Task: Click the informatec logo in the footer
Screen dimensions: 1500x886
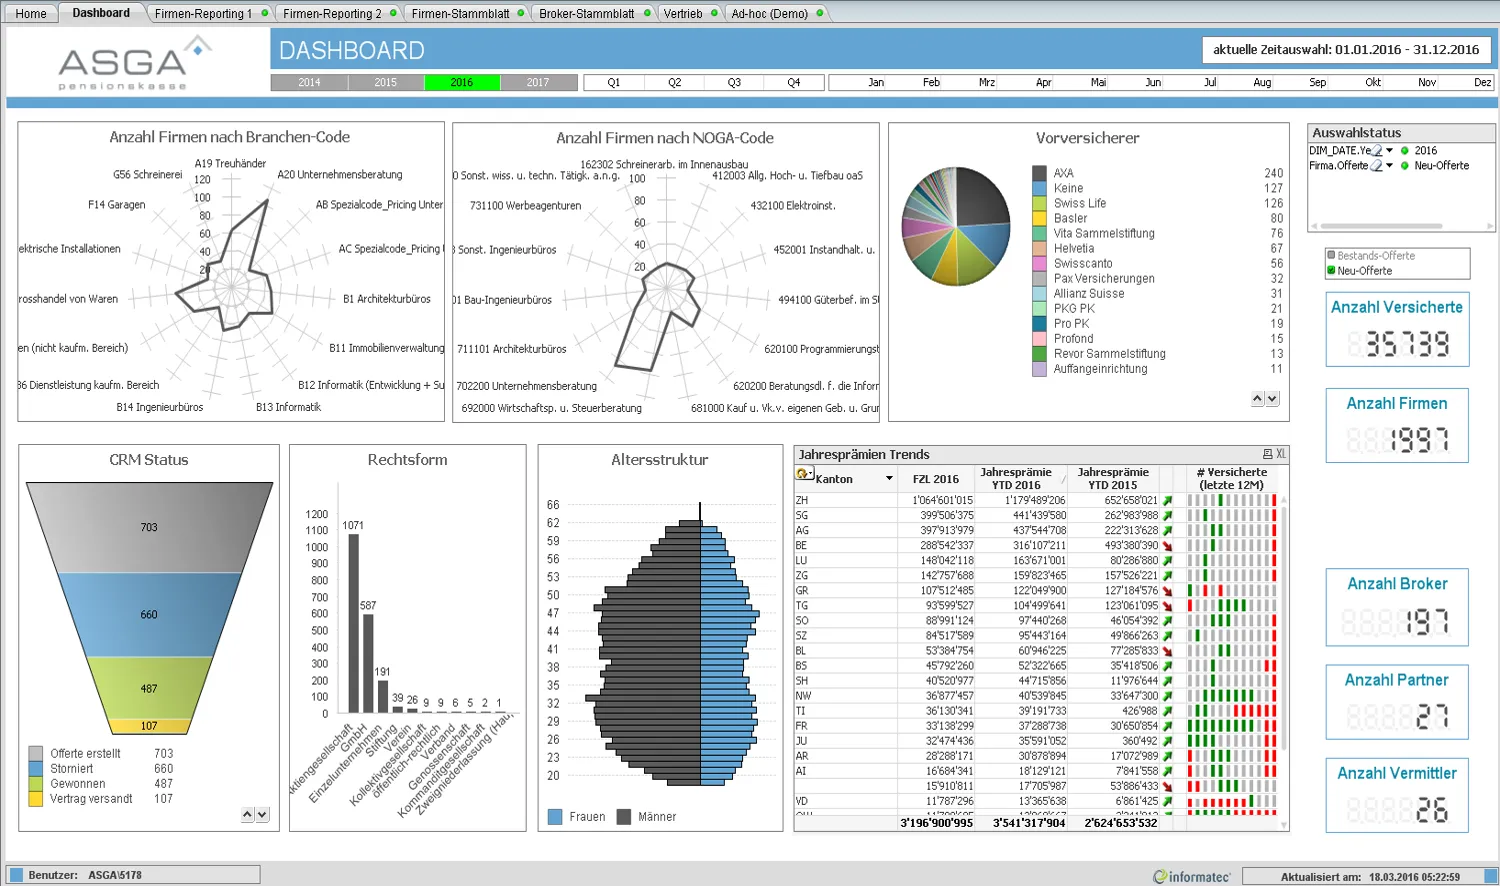Action: point(1192,876)
